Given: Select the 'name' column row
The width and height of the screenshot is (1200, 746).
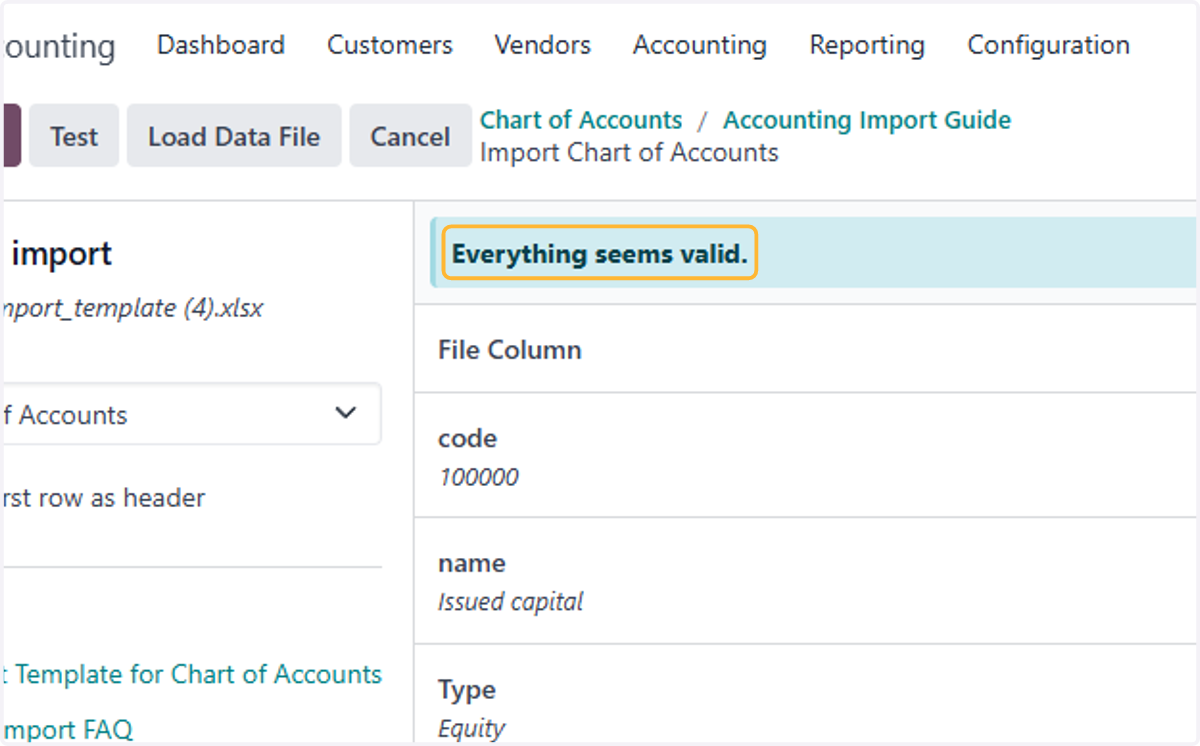Looking at the screenshot, I should click(x=807, y=581).
